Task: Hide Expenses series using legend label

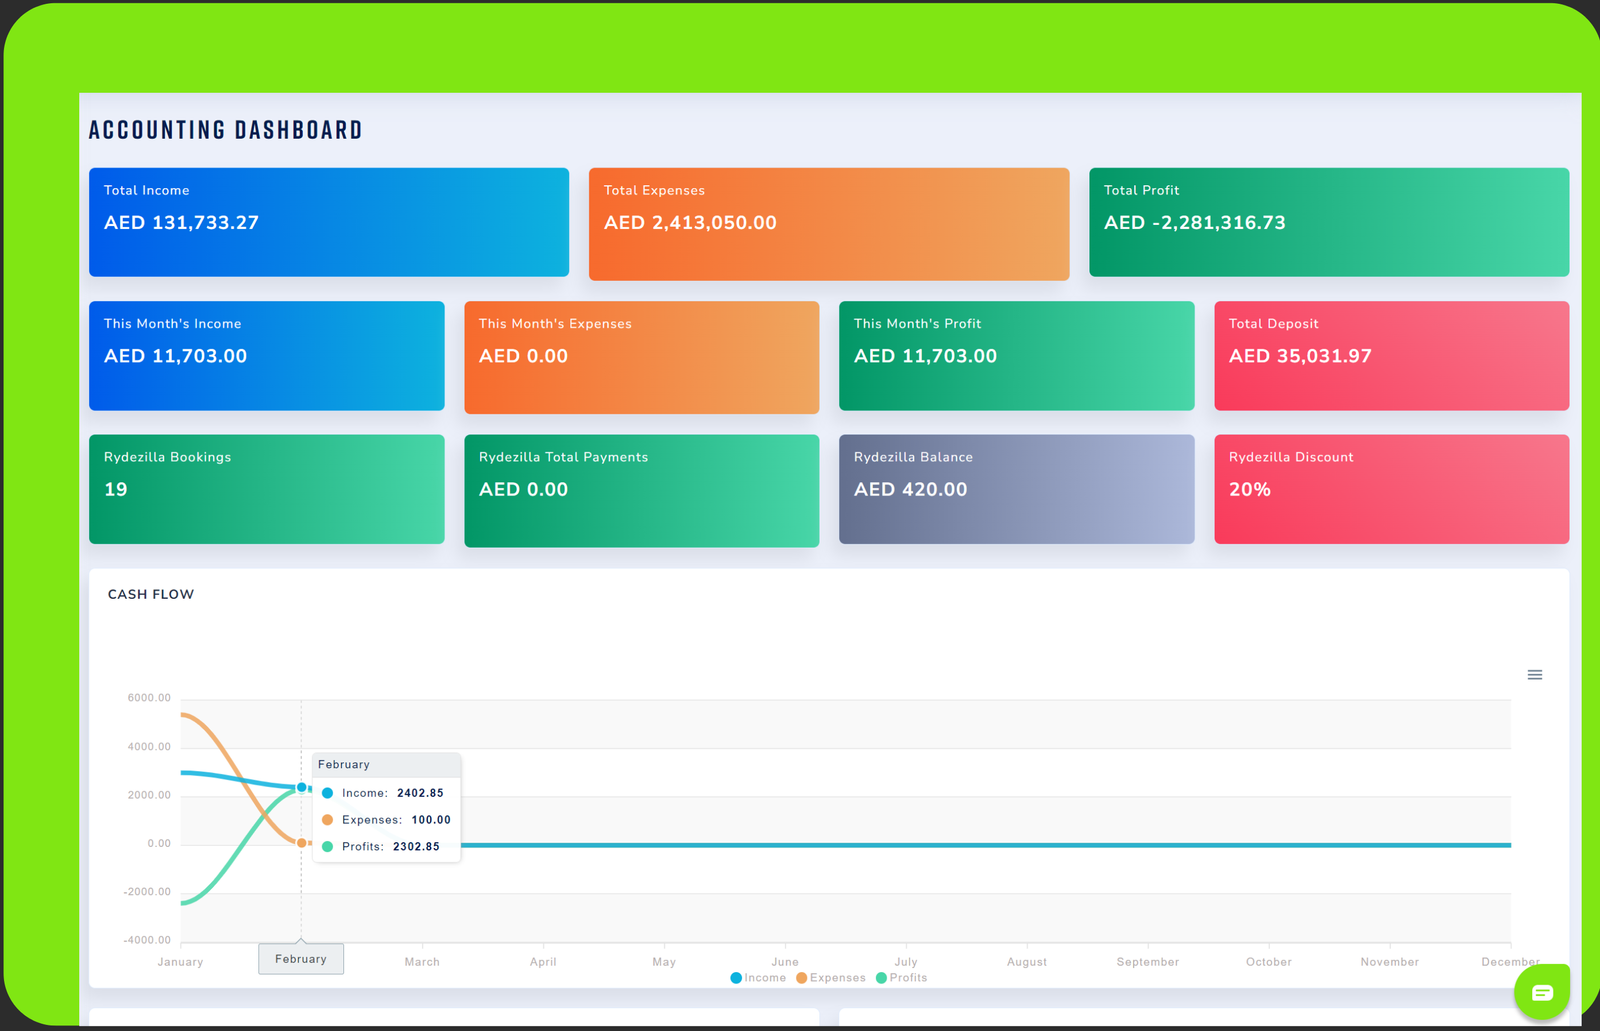Action: [837, 978]
